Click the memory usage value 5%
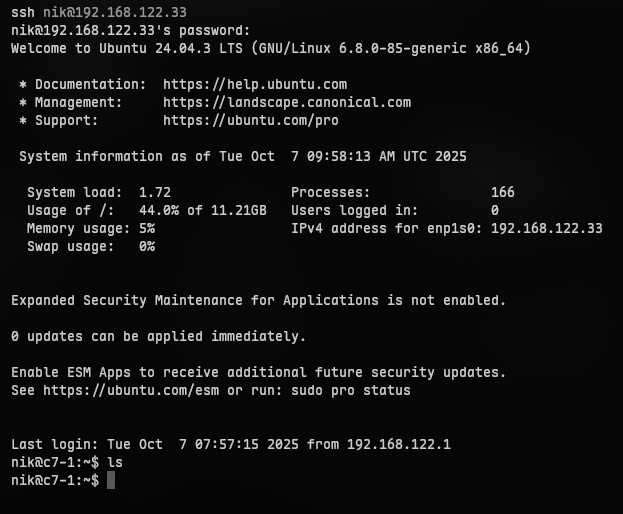The height and width of the screenshot is (514, 623). [147, 228]
